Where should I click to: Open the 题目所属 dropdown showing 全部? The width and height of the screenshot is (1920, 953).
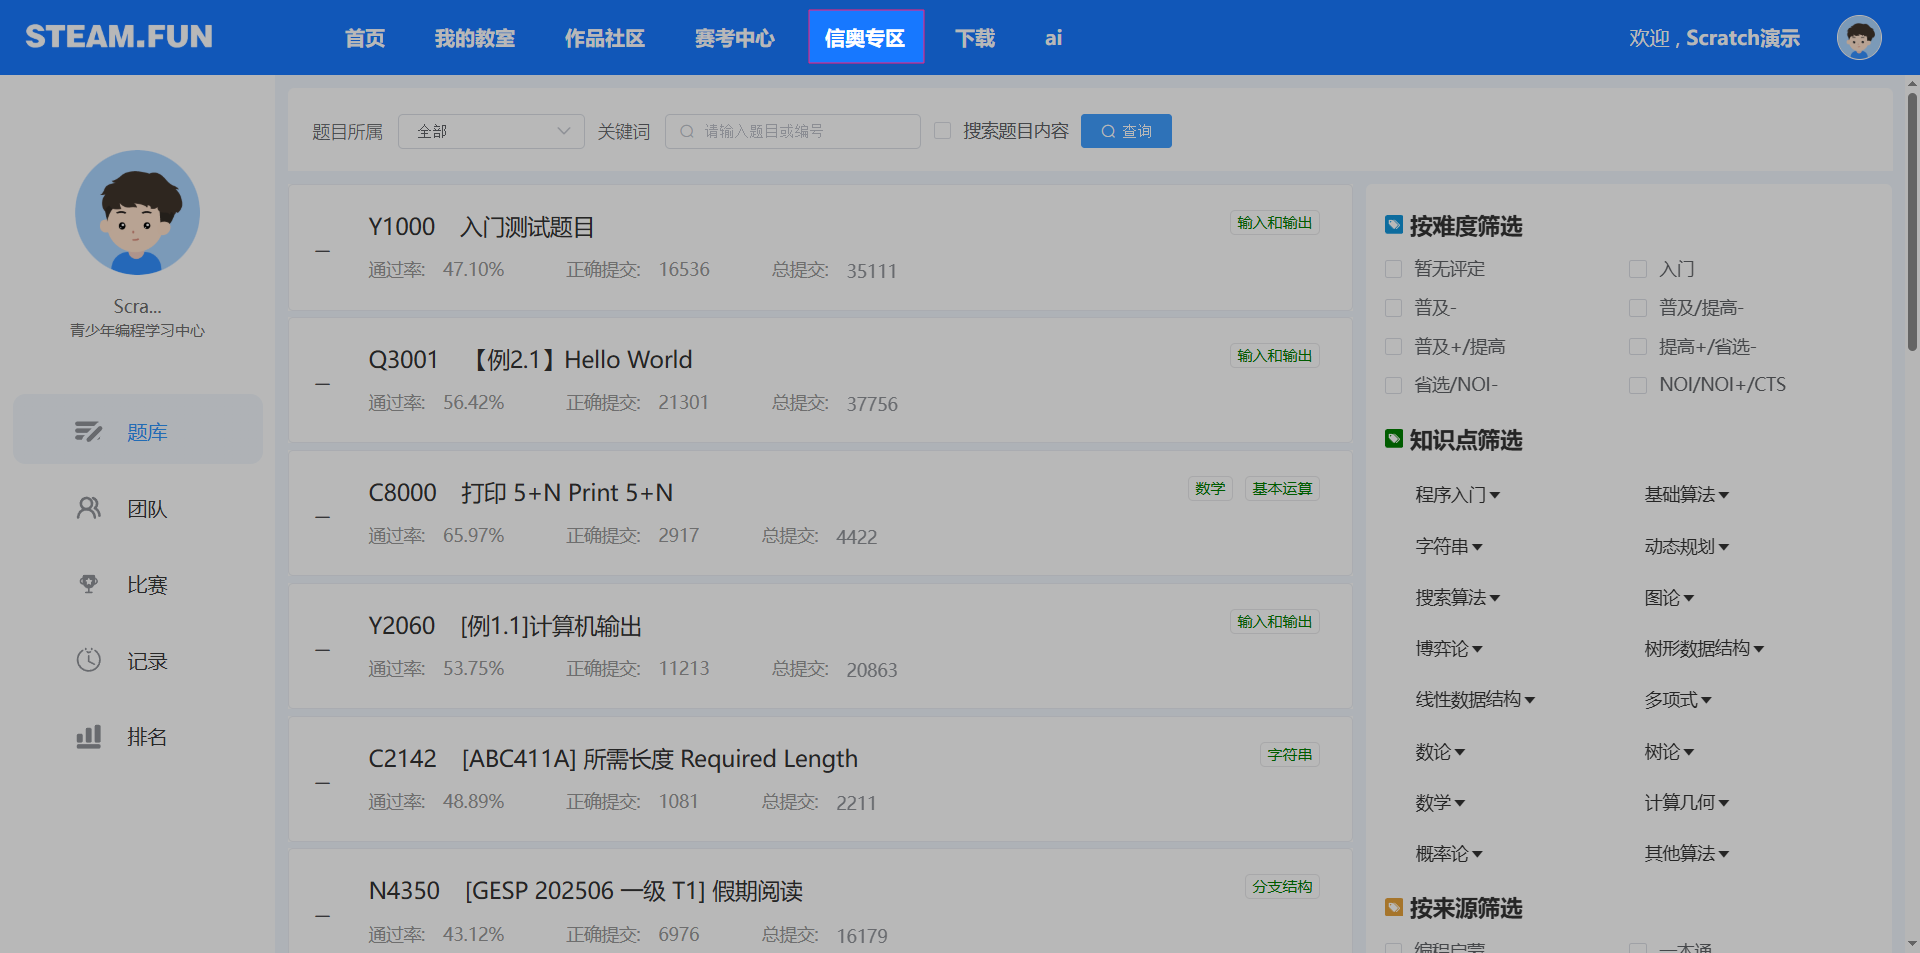pyautogui.click(x=491, y=131)
